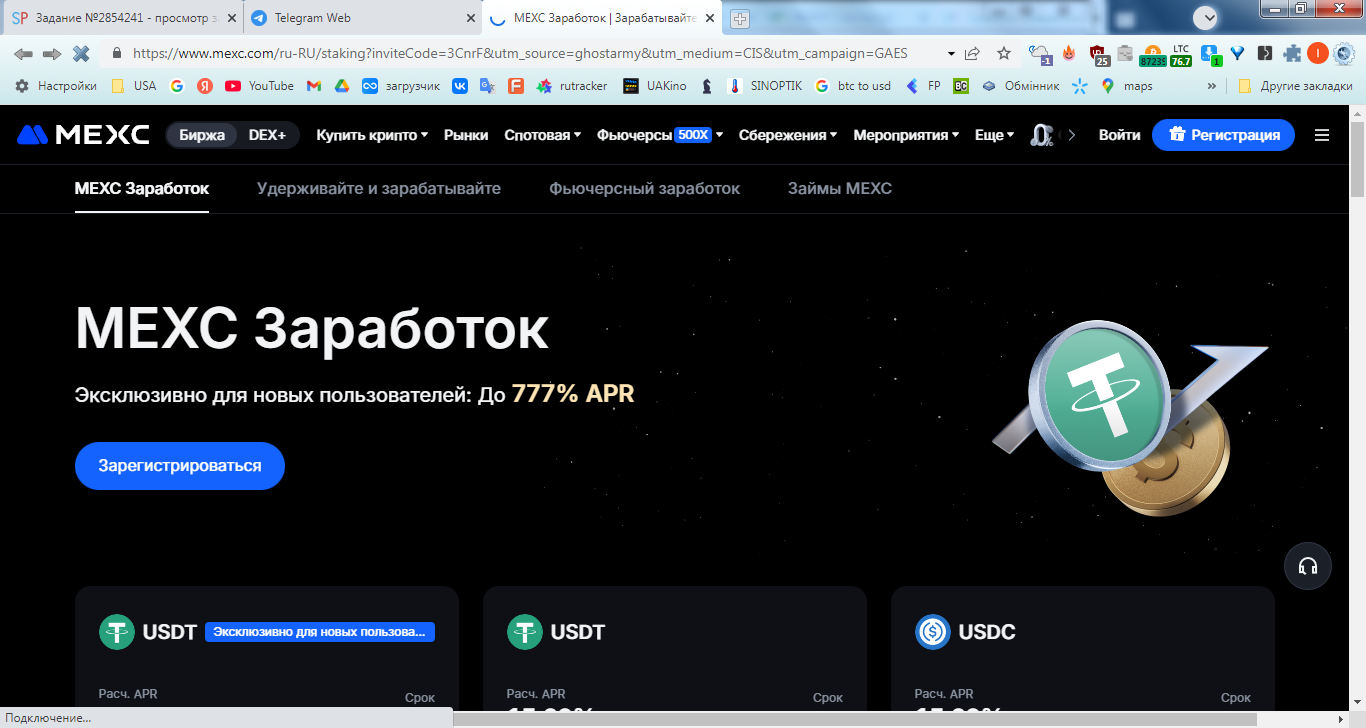Open the Рынки menu item
Viewport: 1366px width, 728px height.
466,135
